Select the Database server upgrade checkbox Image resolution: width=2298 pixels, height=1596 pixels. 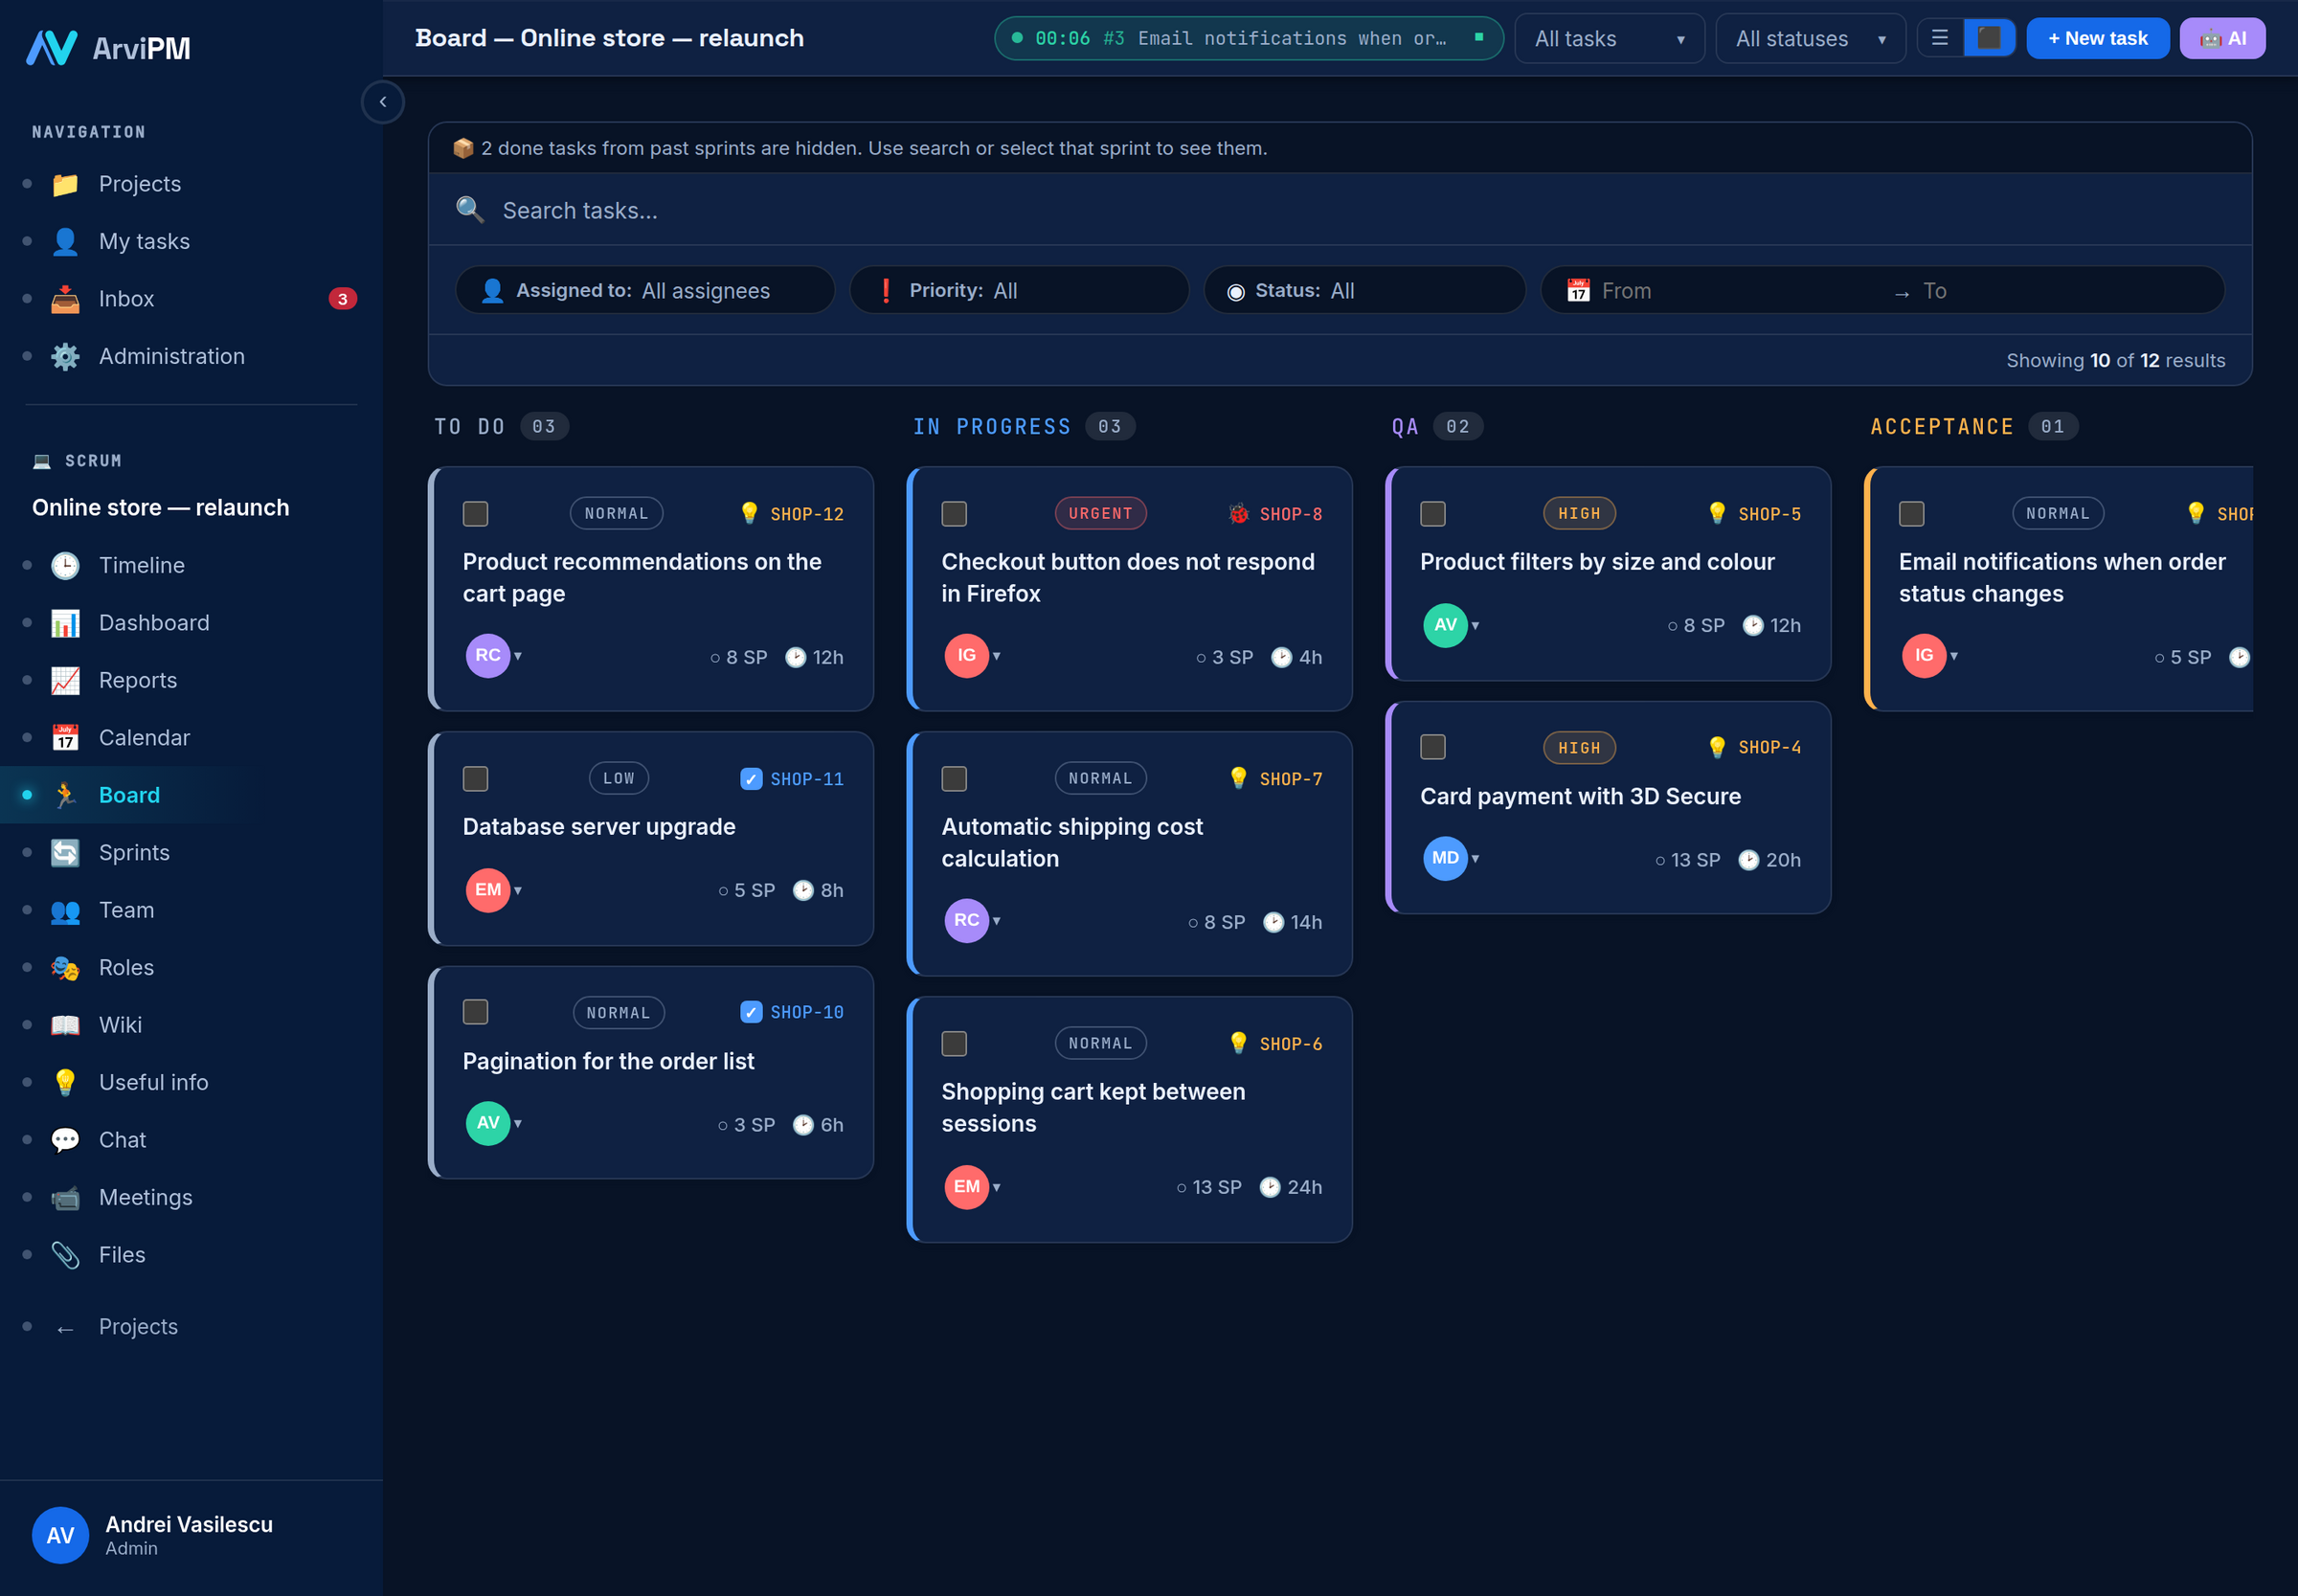point(475,779)
